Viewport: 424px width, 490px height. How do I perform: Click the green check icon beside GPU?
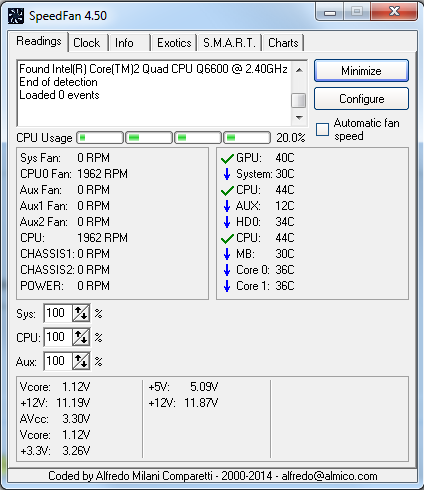tap(227, 158)
